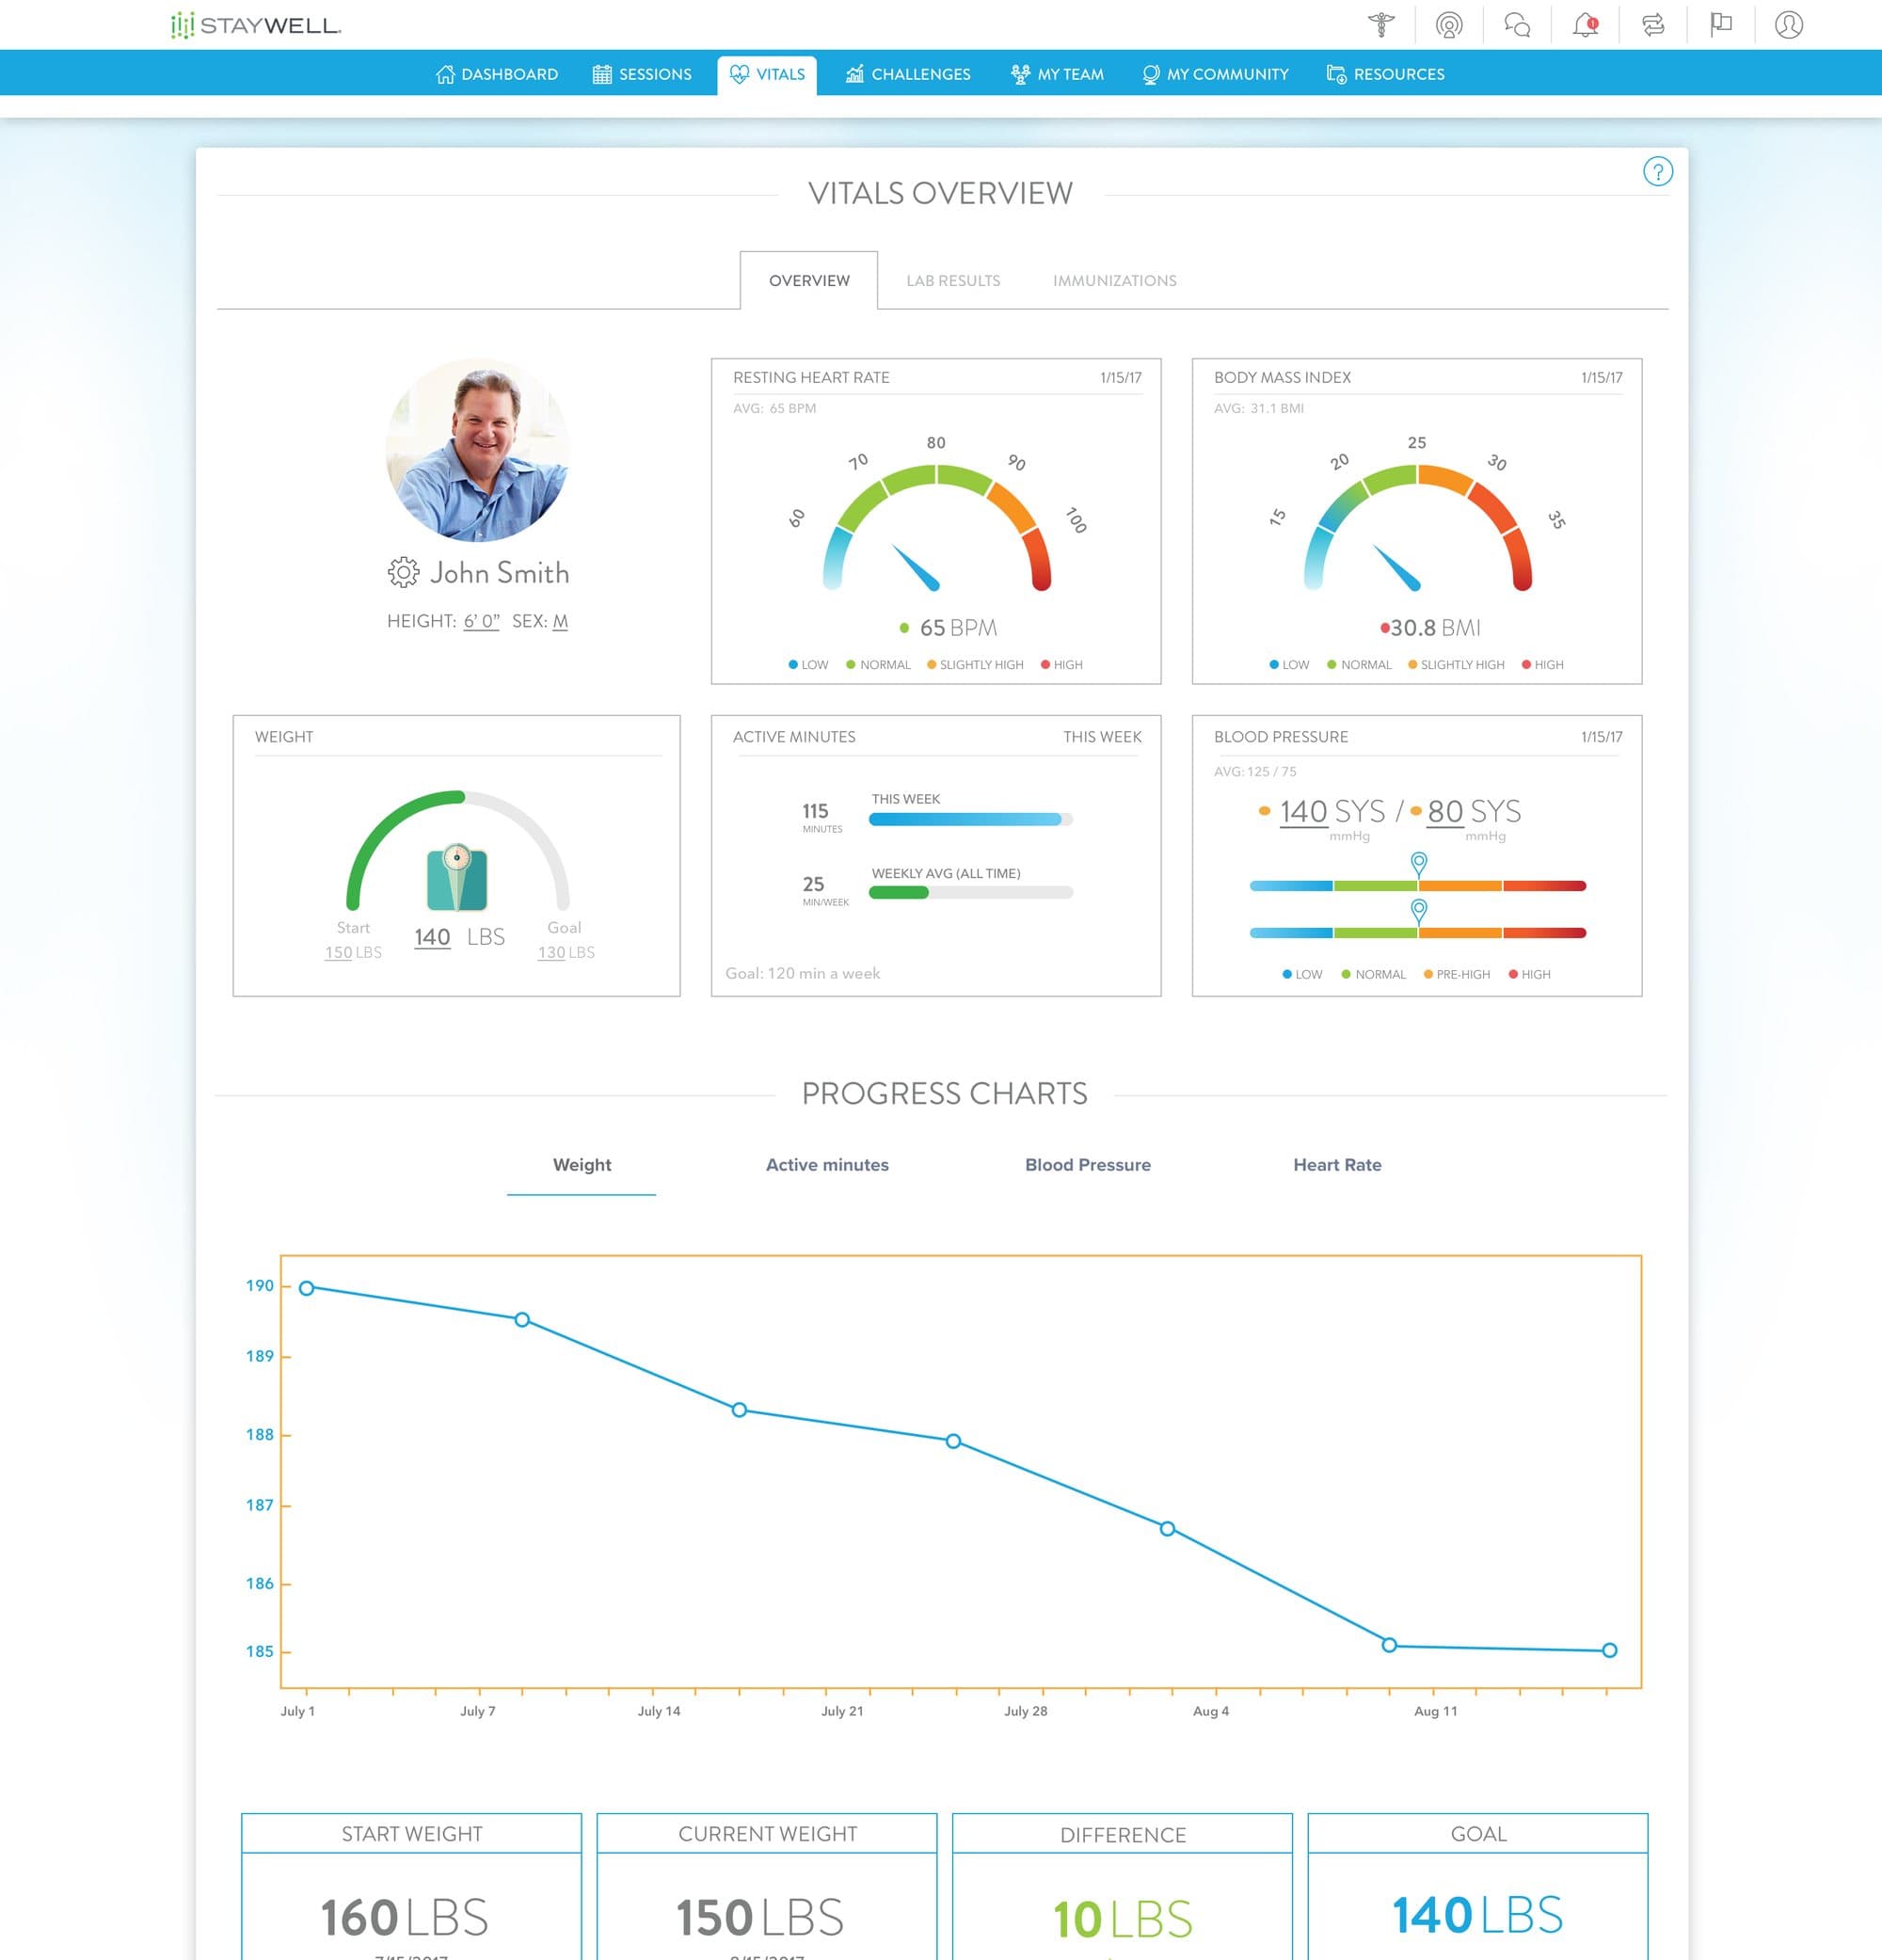The image size is (1882, 1960).
Task: Click Weekly Avg all time progress bar
Action: click(x=971, y=892)
